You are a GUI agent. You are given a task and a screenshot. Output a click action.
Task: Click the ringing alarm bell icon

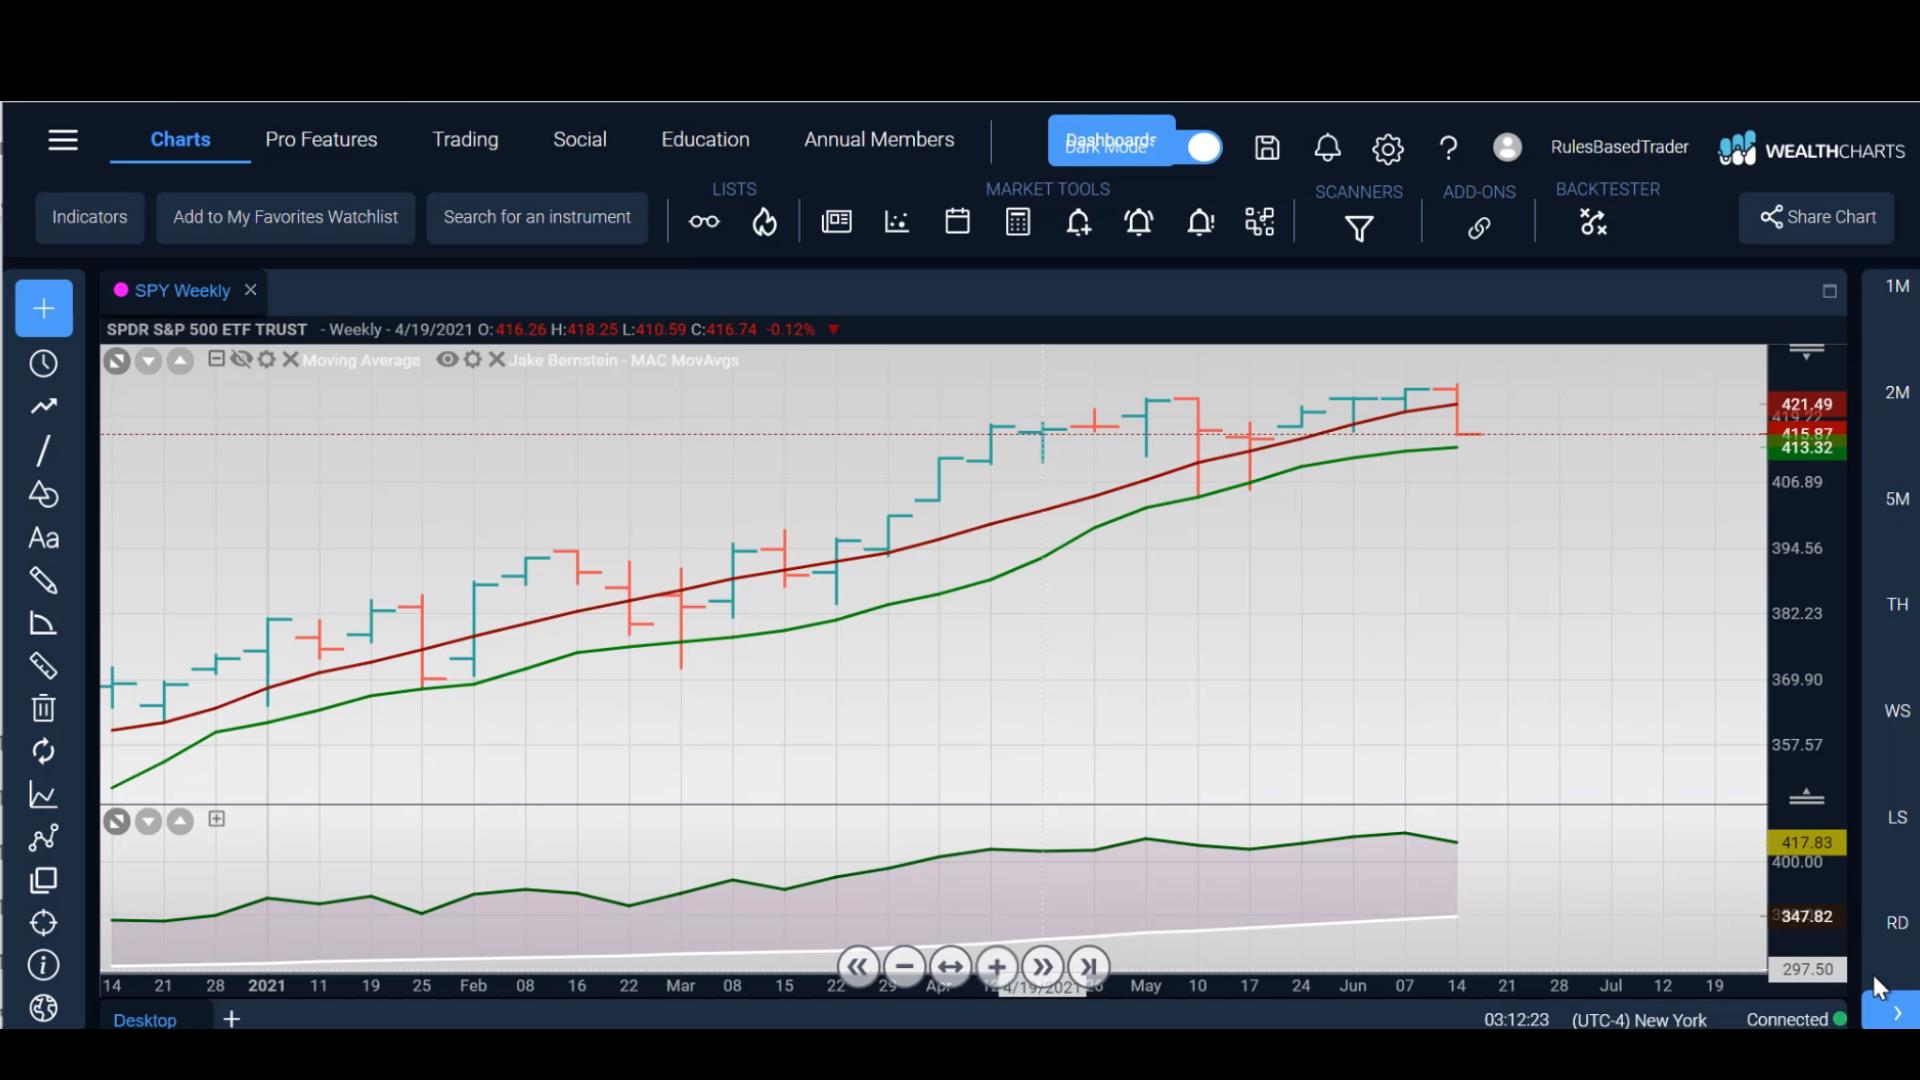[1139, 222]
